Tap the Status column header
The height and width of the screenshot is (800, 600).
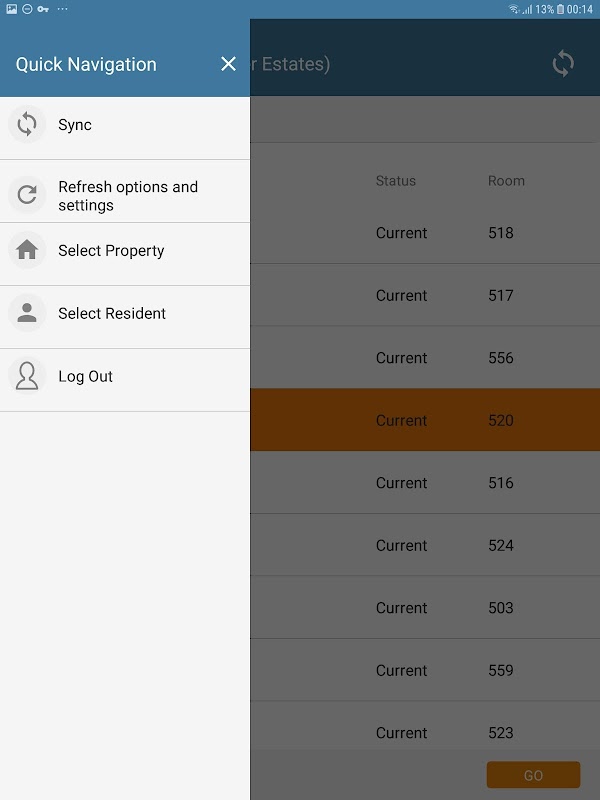395,181
